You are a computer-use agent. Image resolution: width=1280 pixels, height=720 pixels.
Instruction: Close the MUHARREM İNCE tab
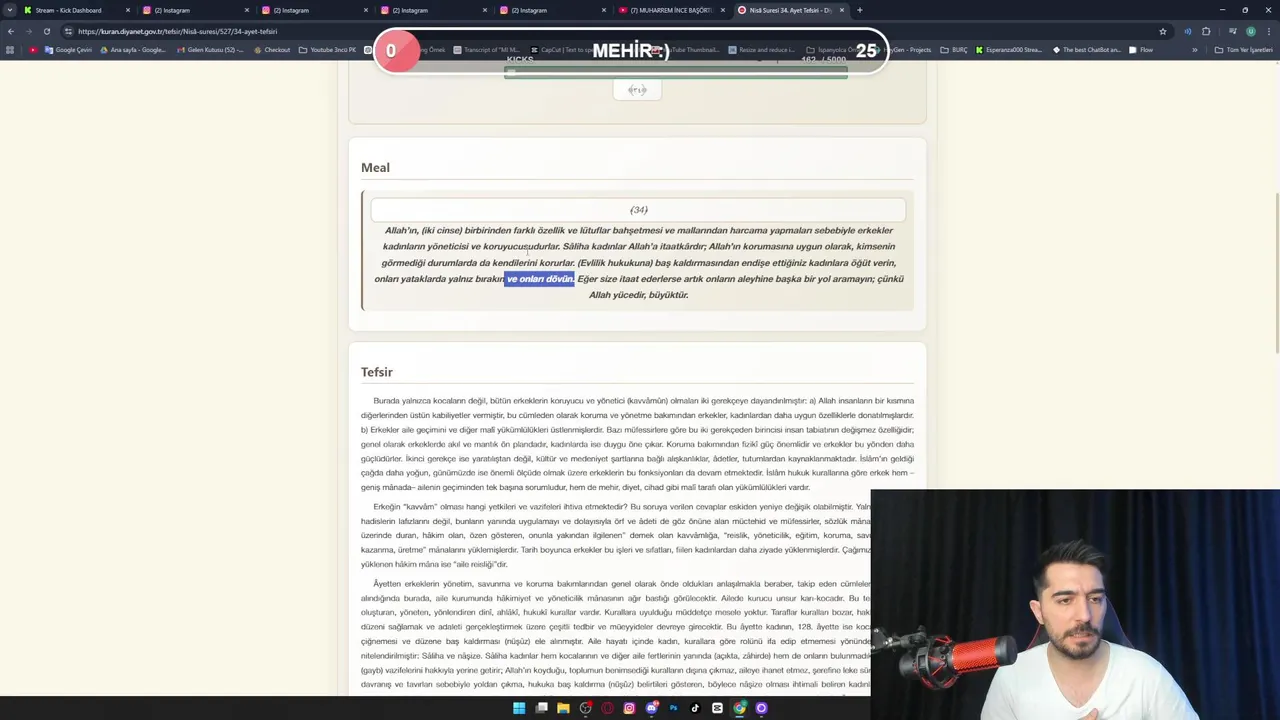pyautogui.click(x=723, y=10)
